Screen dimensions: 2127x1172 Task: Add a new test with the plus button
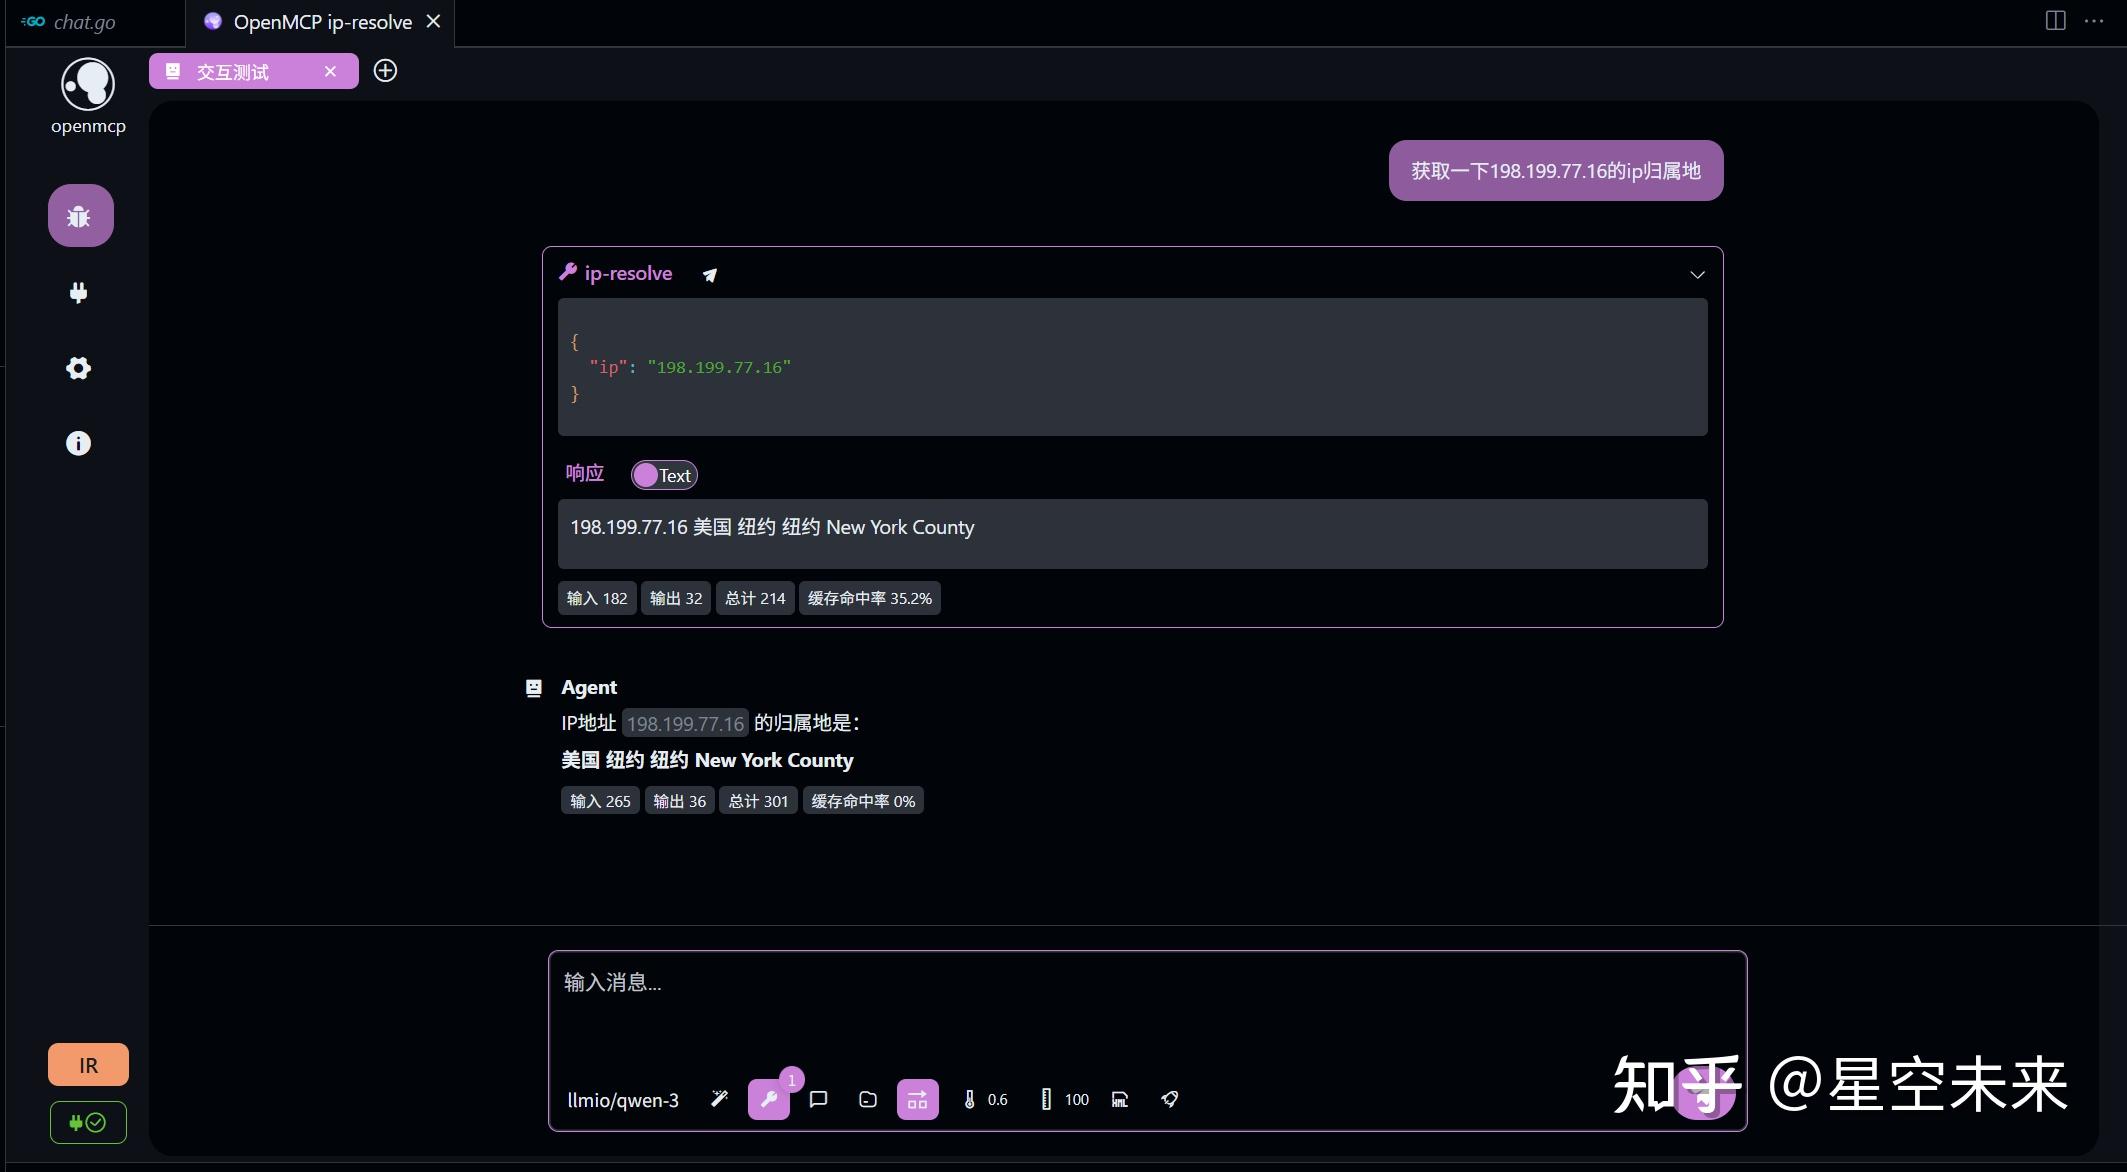[x=385, y=70]
